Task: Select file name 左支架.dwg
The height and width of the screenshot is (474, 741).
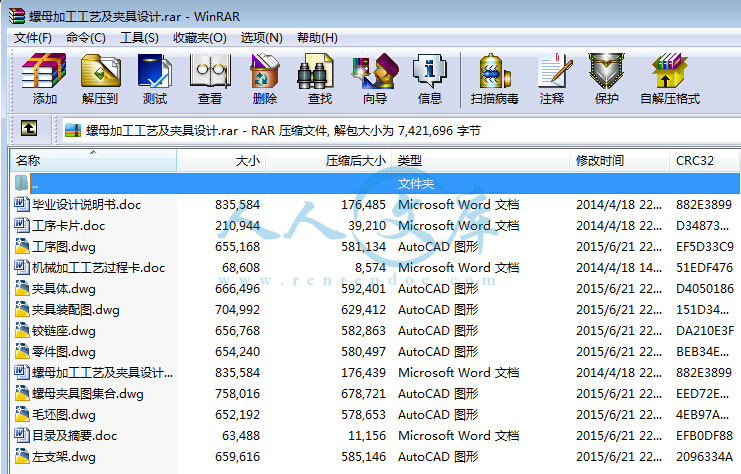Action: [x=64, y=457]
